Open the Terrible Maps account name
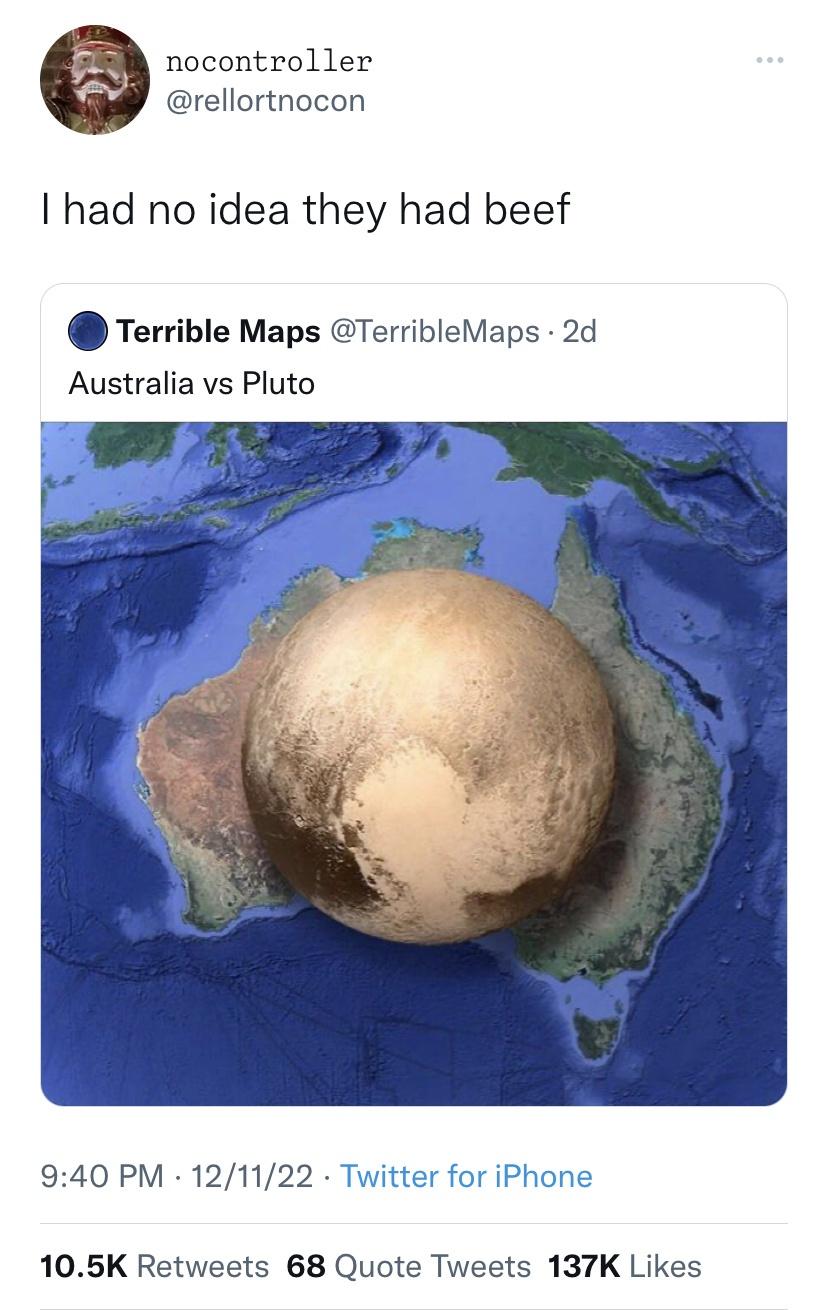Screen dimensions: 828x1310 pos(219,331)
